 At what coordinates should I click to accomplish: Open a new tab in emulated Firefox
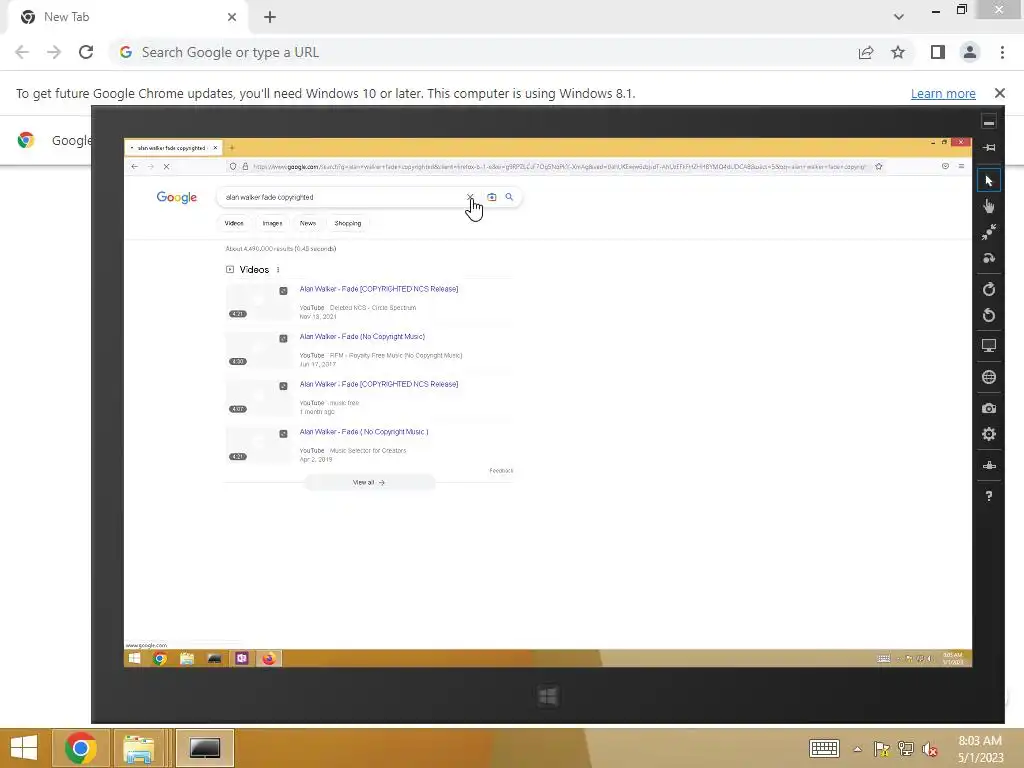pos(232,148)
